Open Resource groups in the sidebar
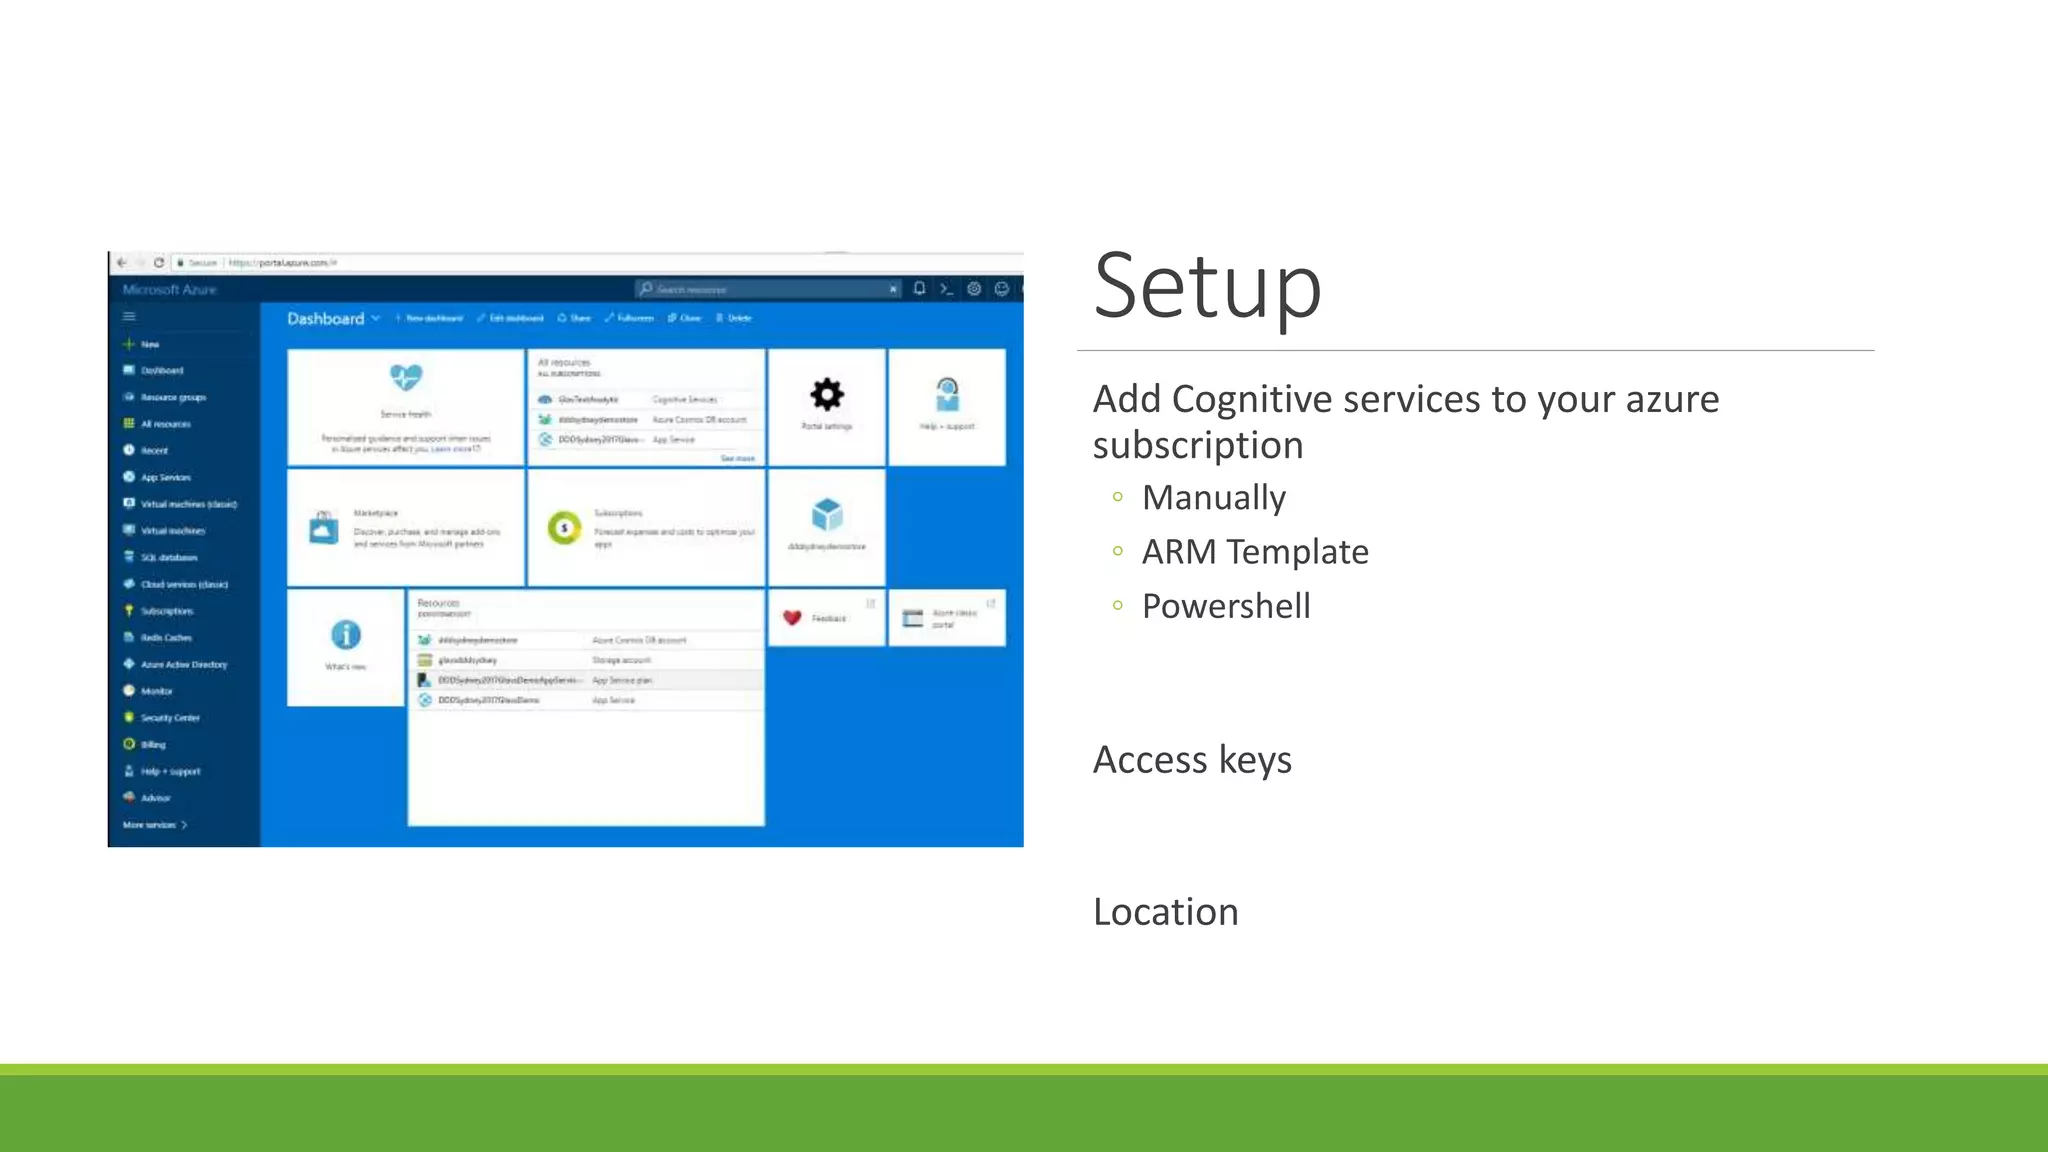Screen dimensions: 2048x1152 tap(173, 397)
